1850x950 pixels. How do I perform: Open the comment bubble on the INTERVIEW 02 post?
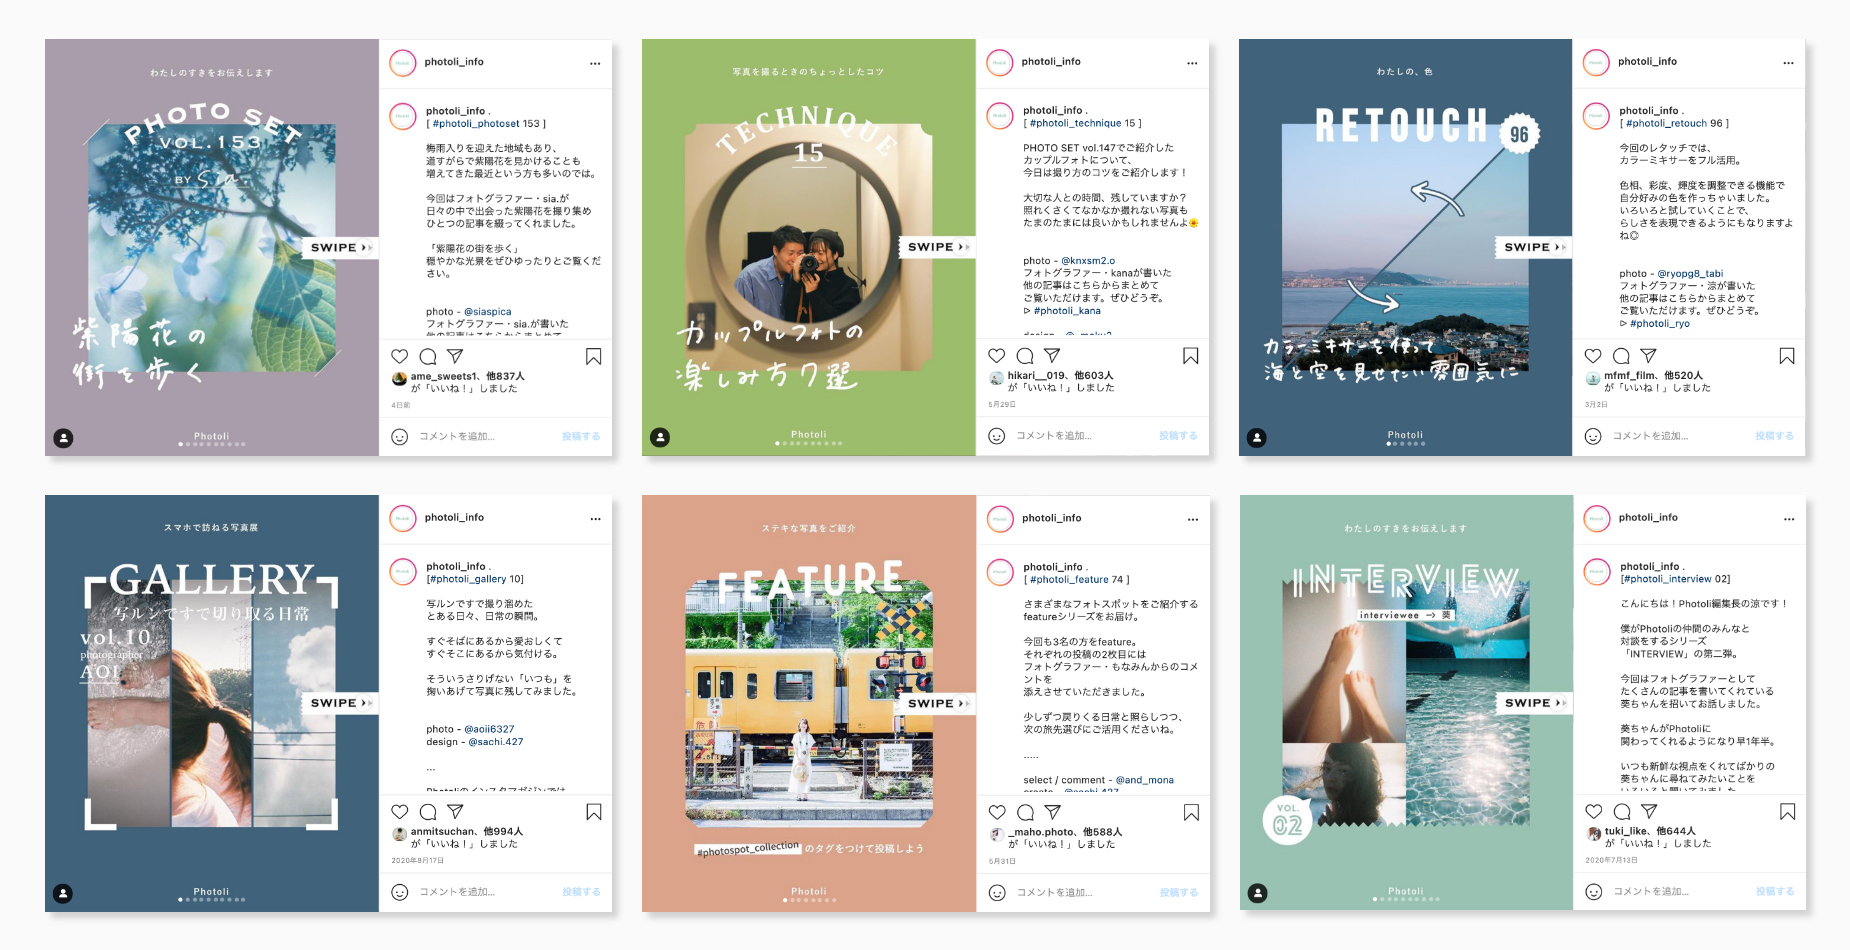[x=1622, y=811]
